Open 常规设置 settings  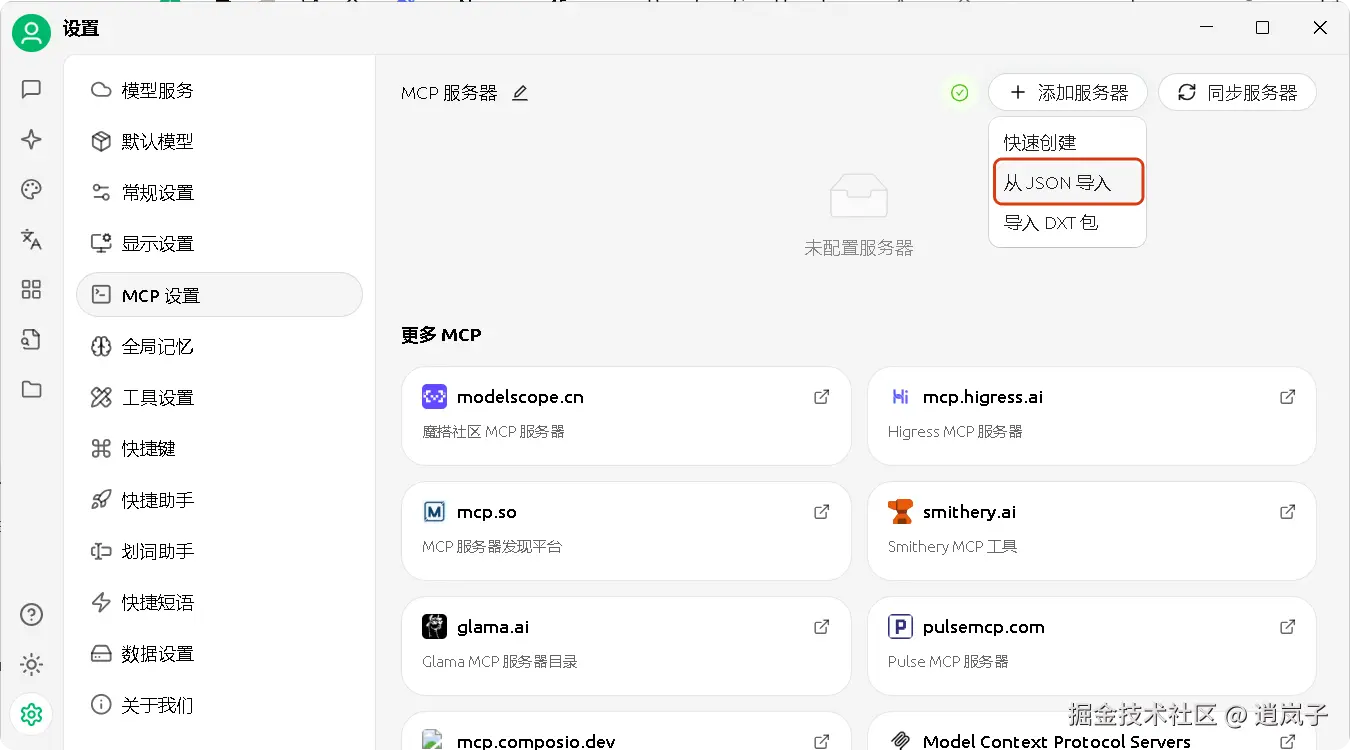click(219, 193)
